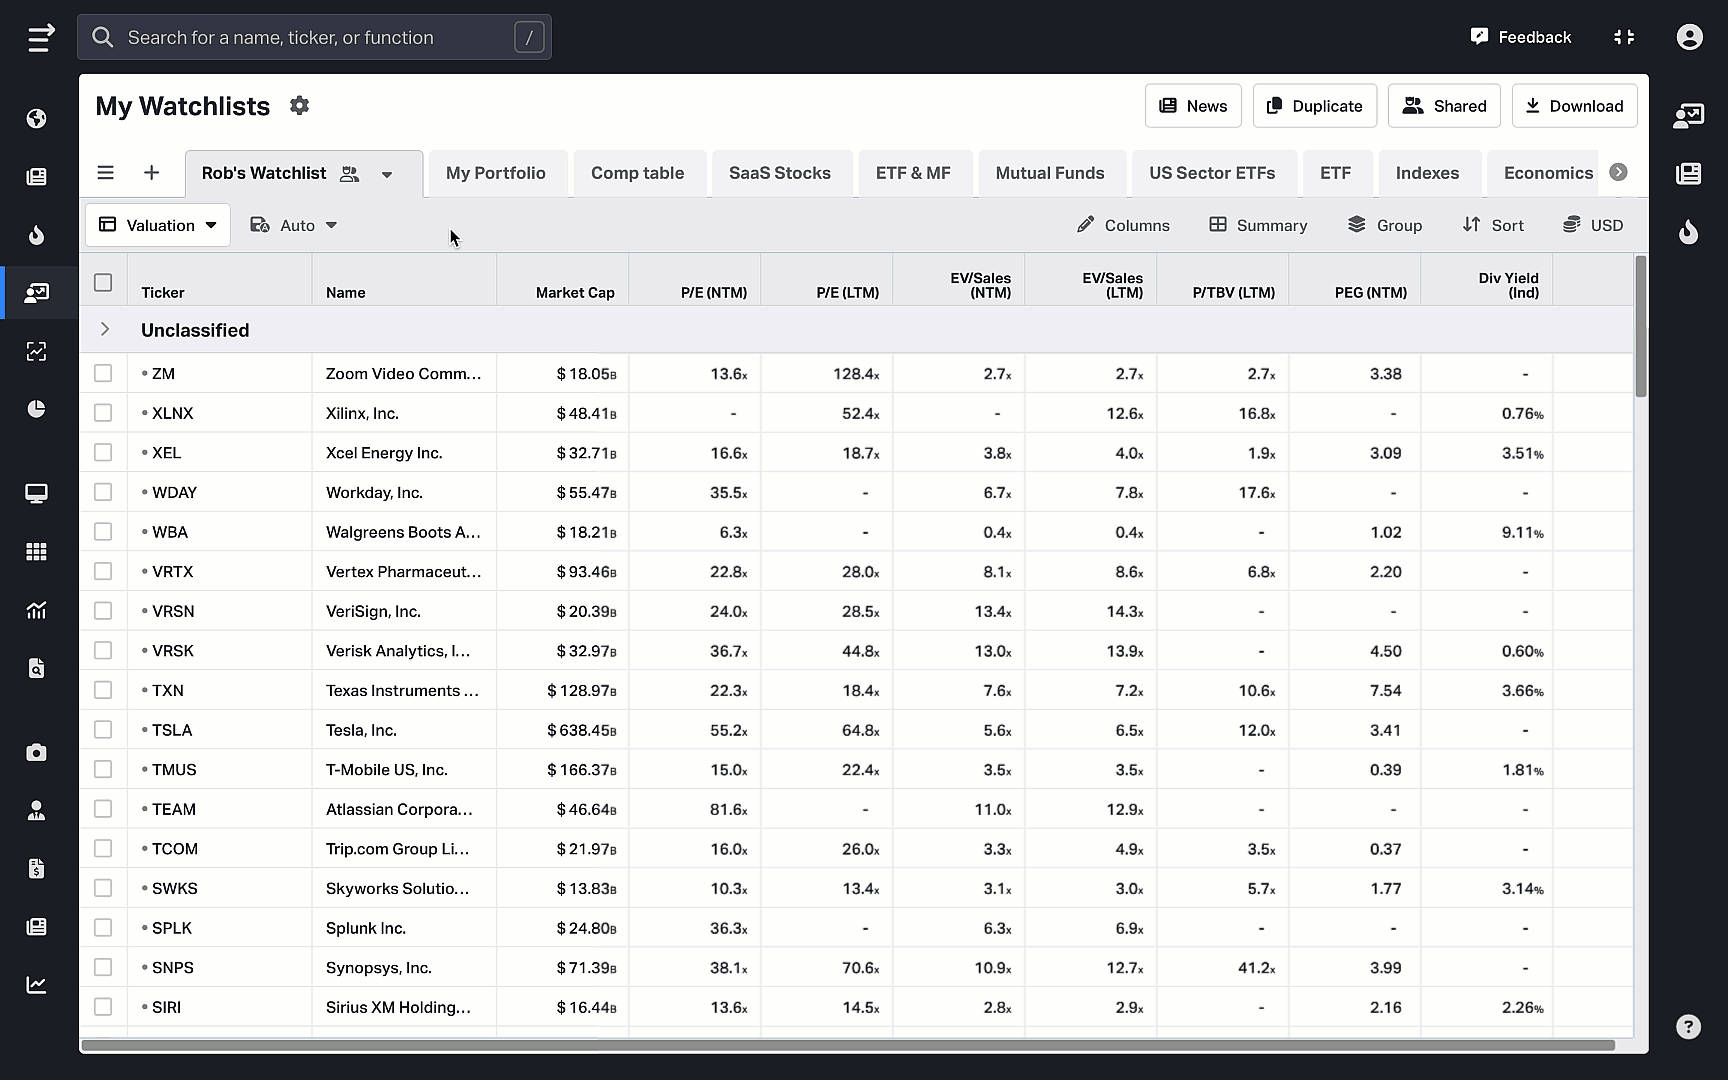Check the XLNX row checkbox
Screen dimensions: 1728x1080
103,412
